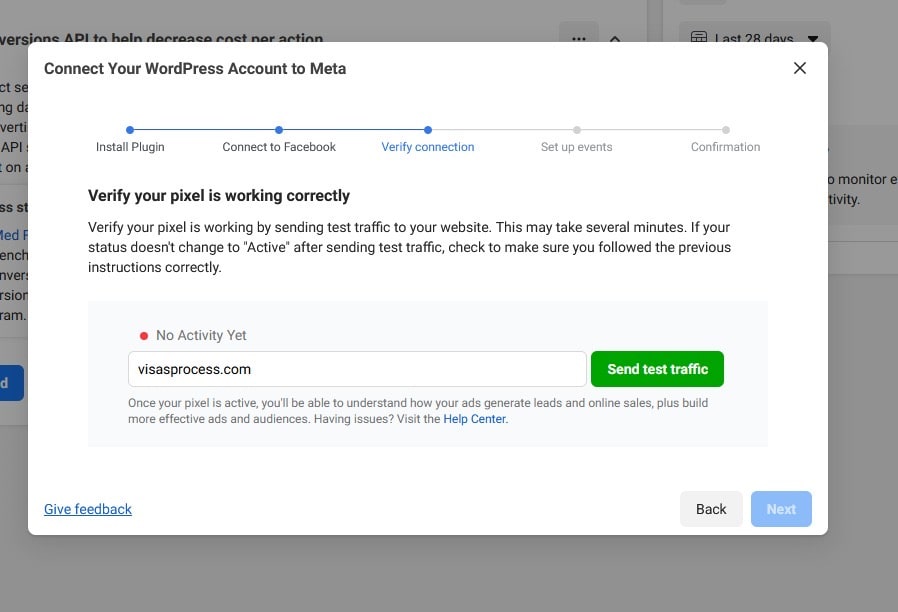Select the Connect to Facebook step label
Viewport: 898px width, 612px height.
[x=279, y=147]
